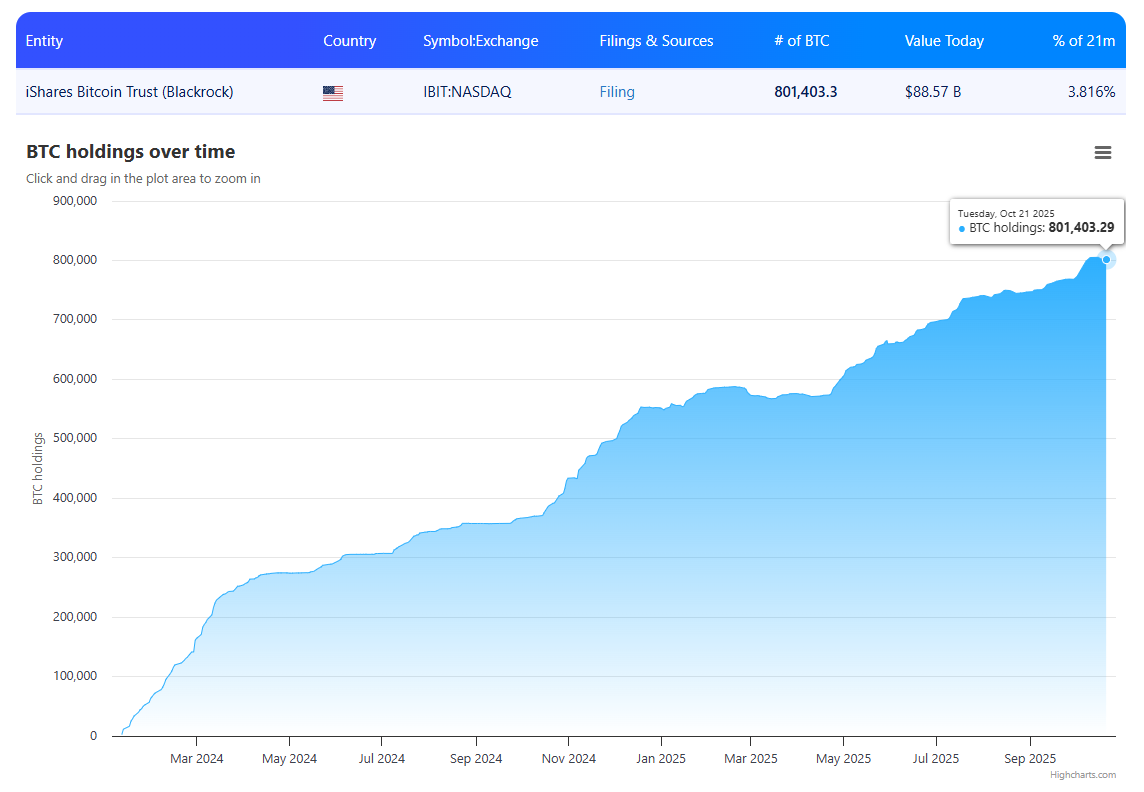This screenshot has width=1144, height=792.
Task: Select the iShares Bitcoin Trust entity name
Action: coord(129,92)
